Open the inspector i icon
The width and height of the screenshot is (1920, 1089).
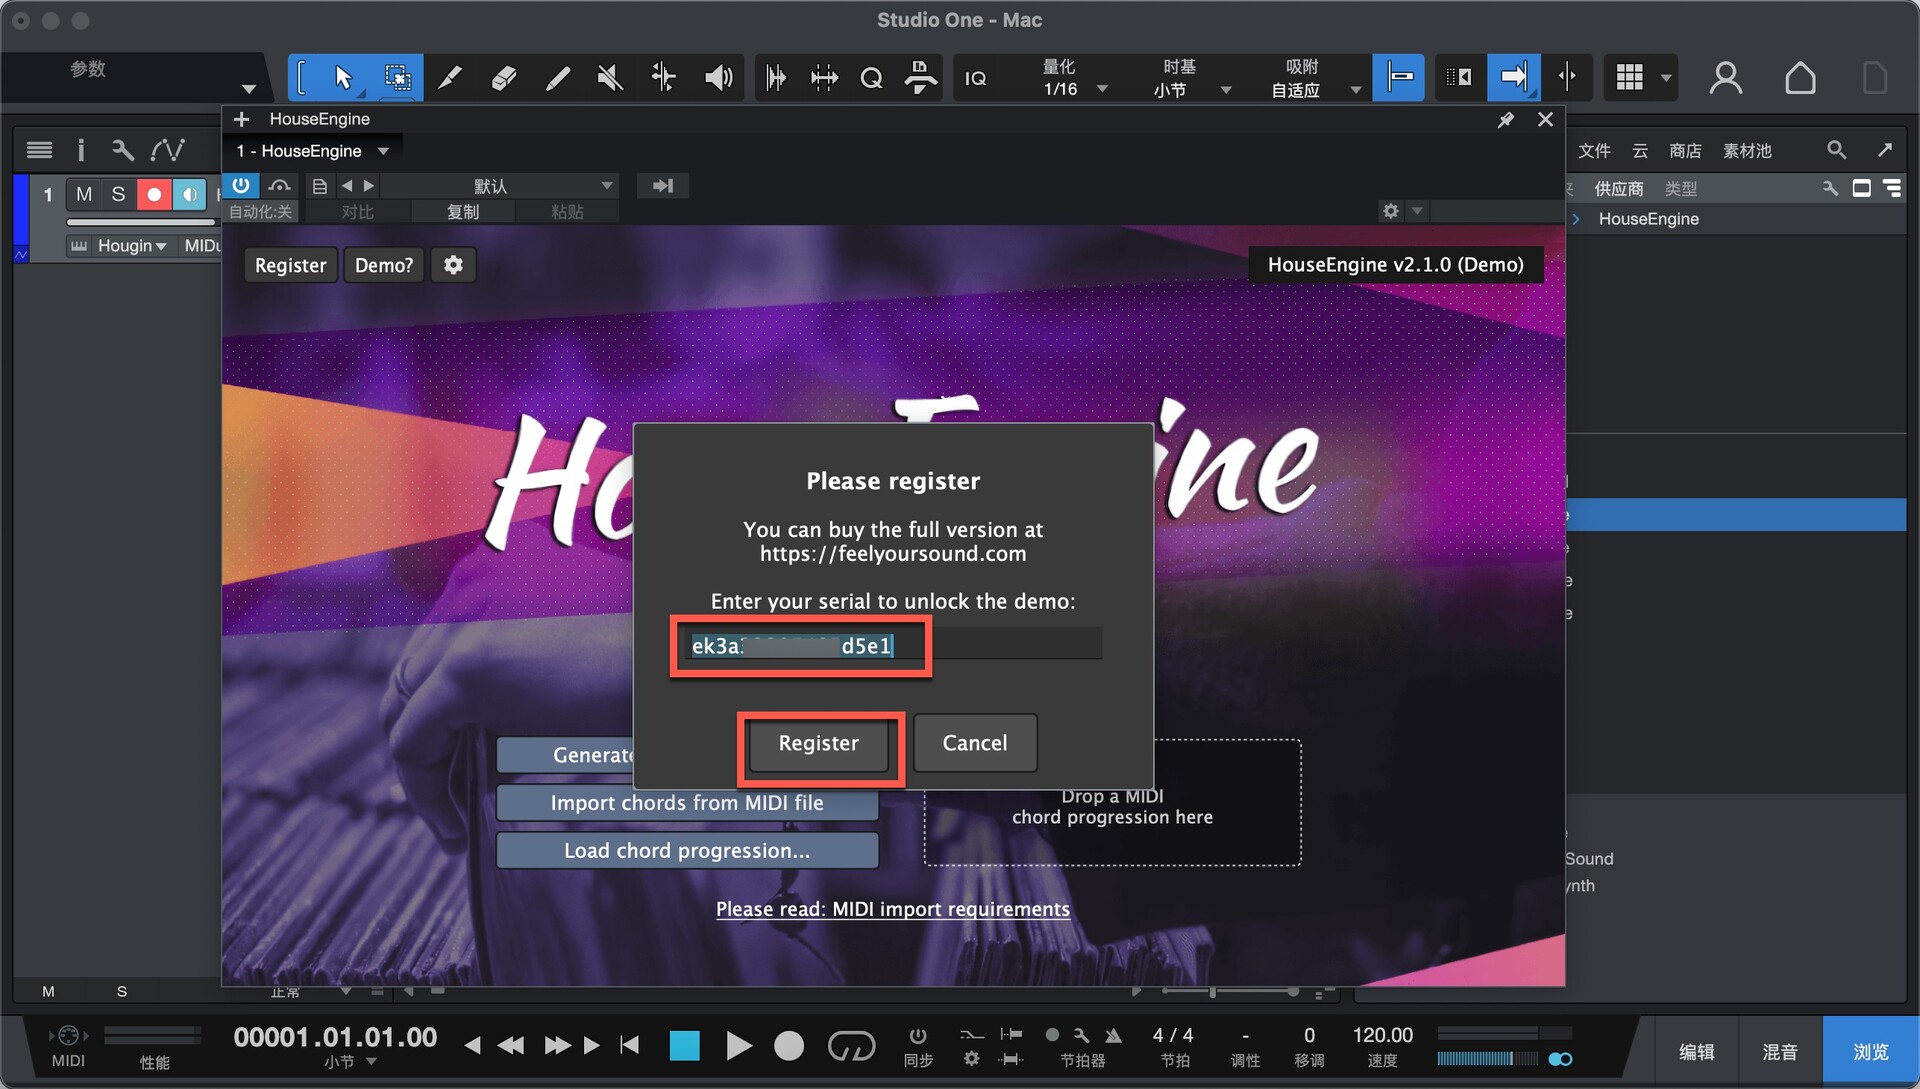(x=81, y=151)
